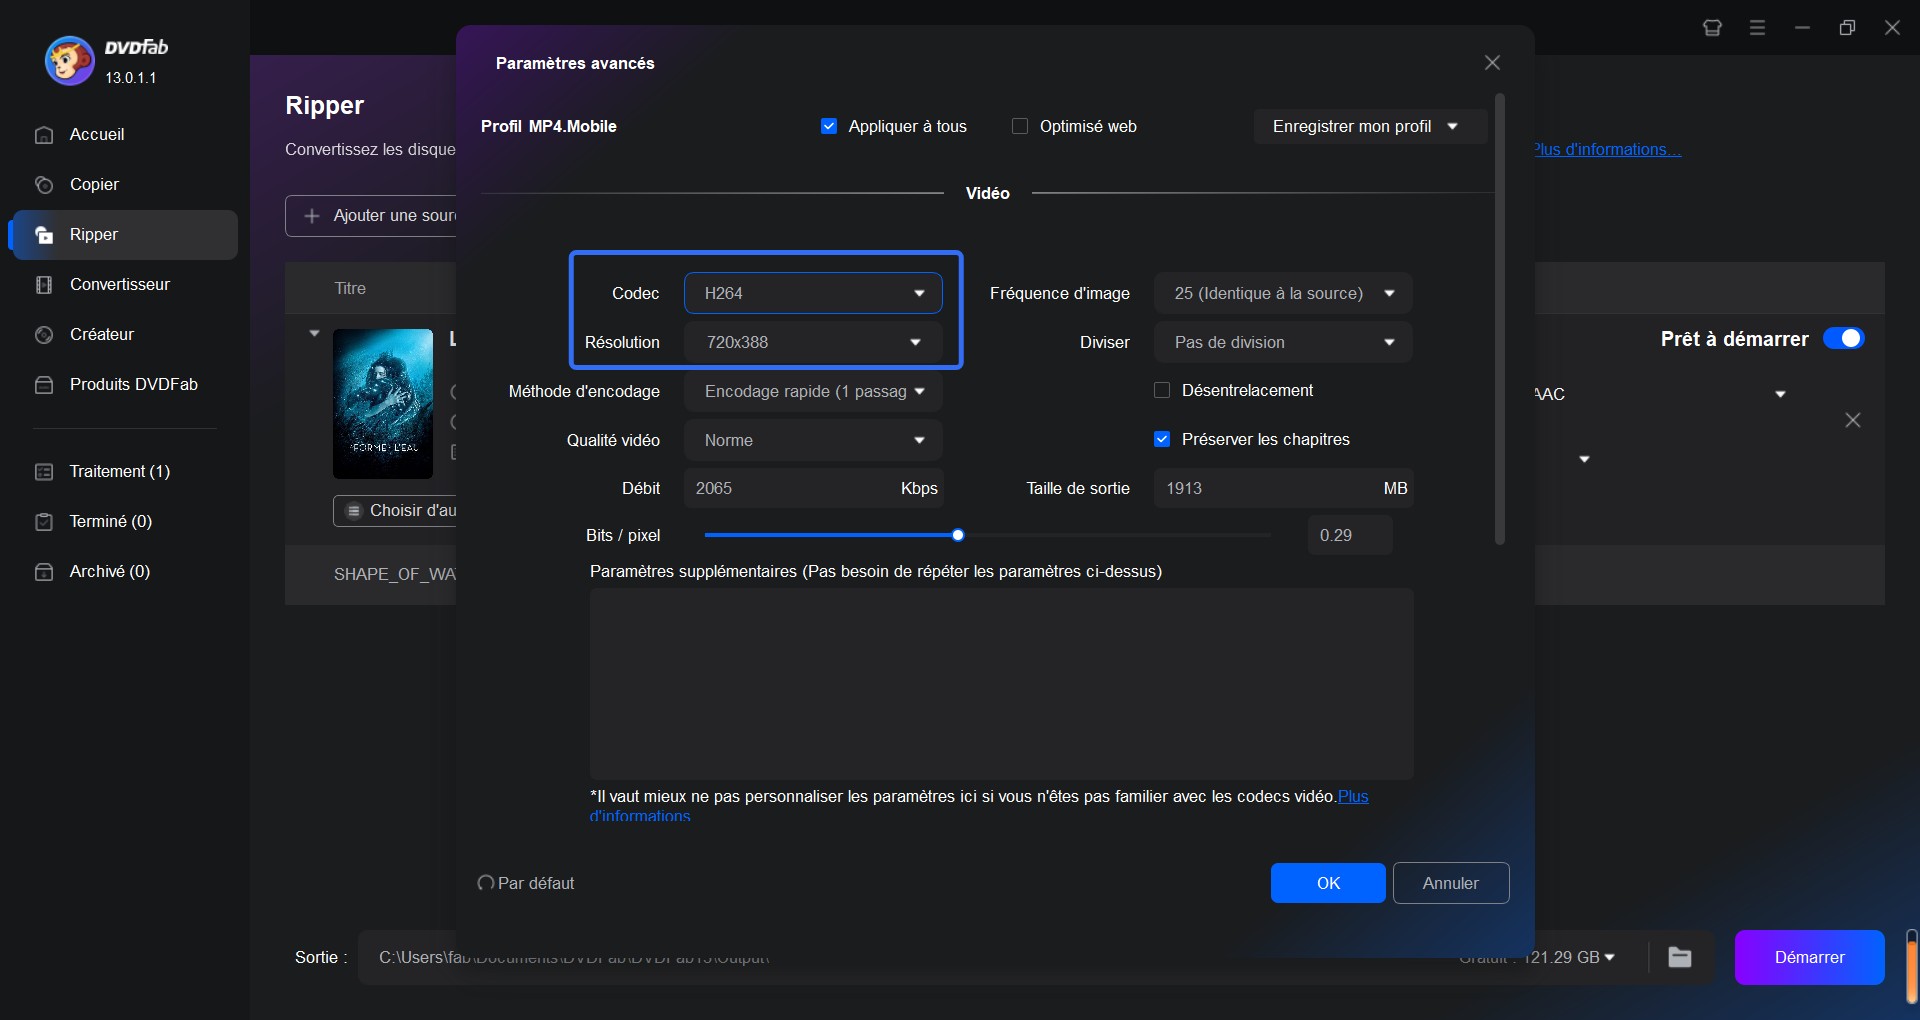Click the Terminé clipboard icon
Image resolution: width=1920 pixels, height=1020 pixels.
click(44, 522)
